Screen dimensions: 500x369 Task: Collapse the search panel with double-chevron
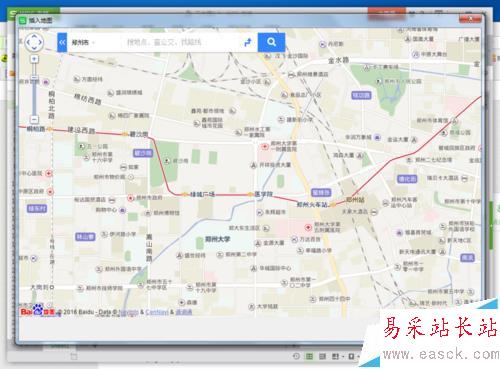tap(62, 42)
